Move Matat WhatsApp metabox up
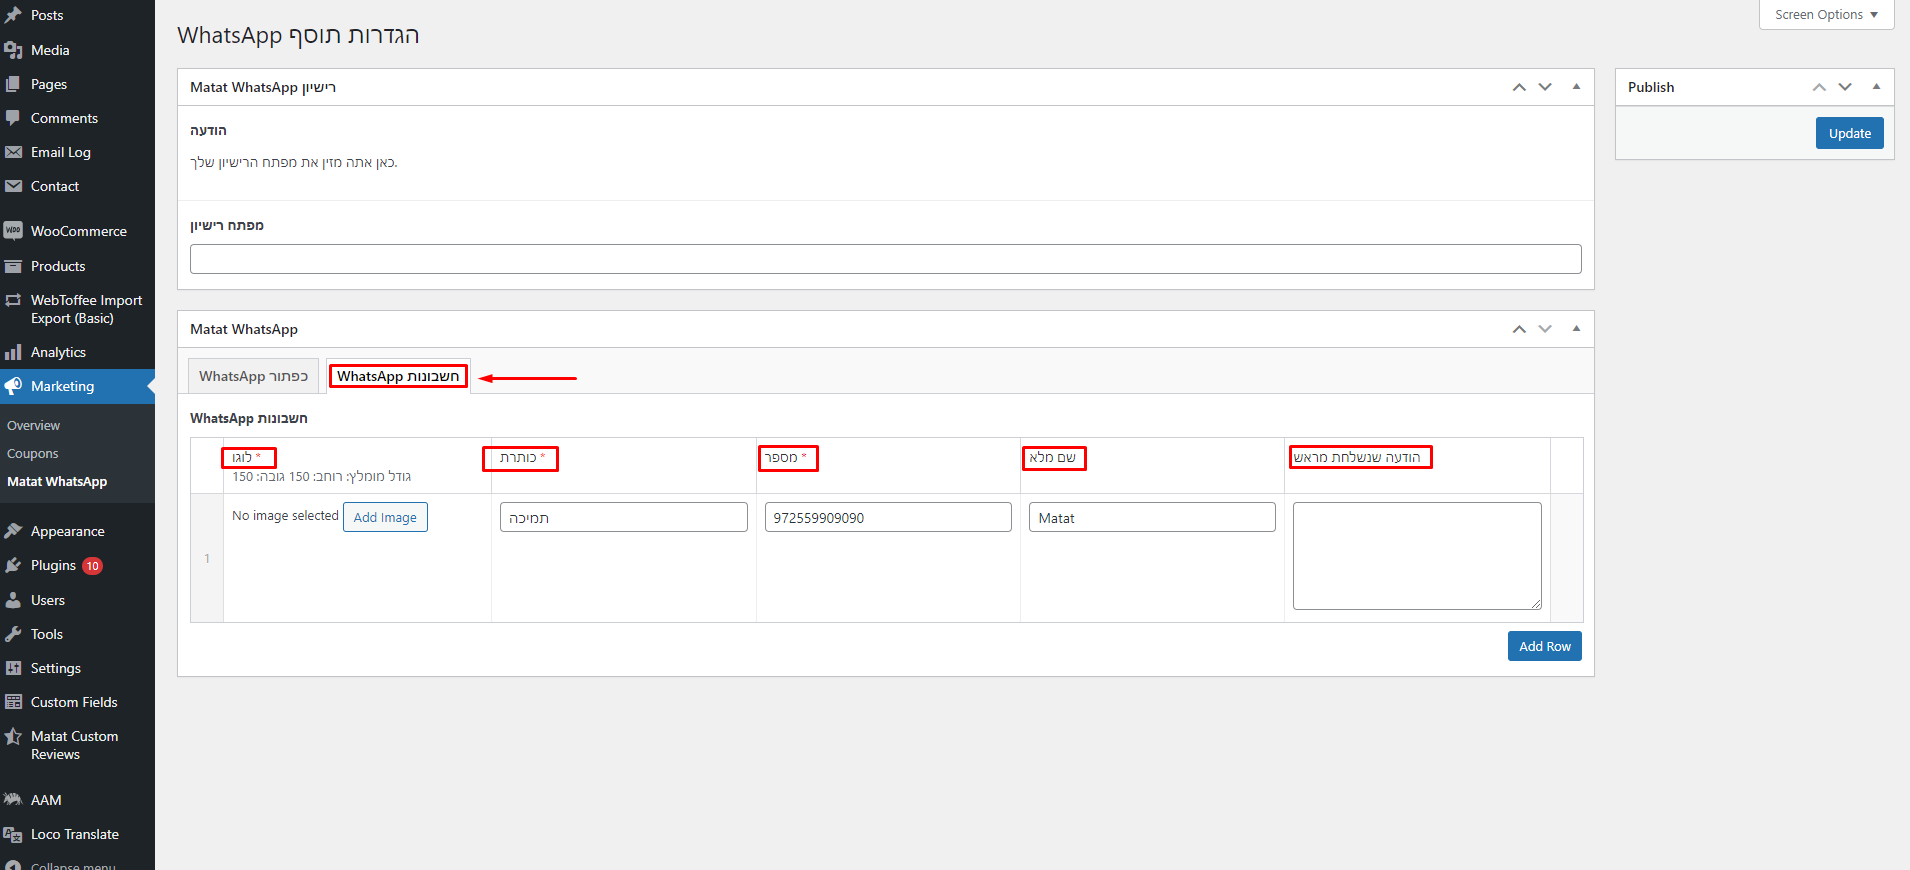The width and height of the screenshot is (1910, 870). click(1519, 329)
